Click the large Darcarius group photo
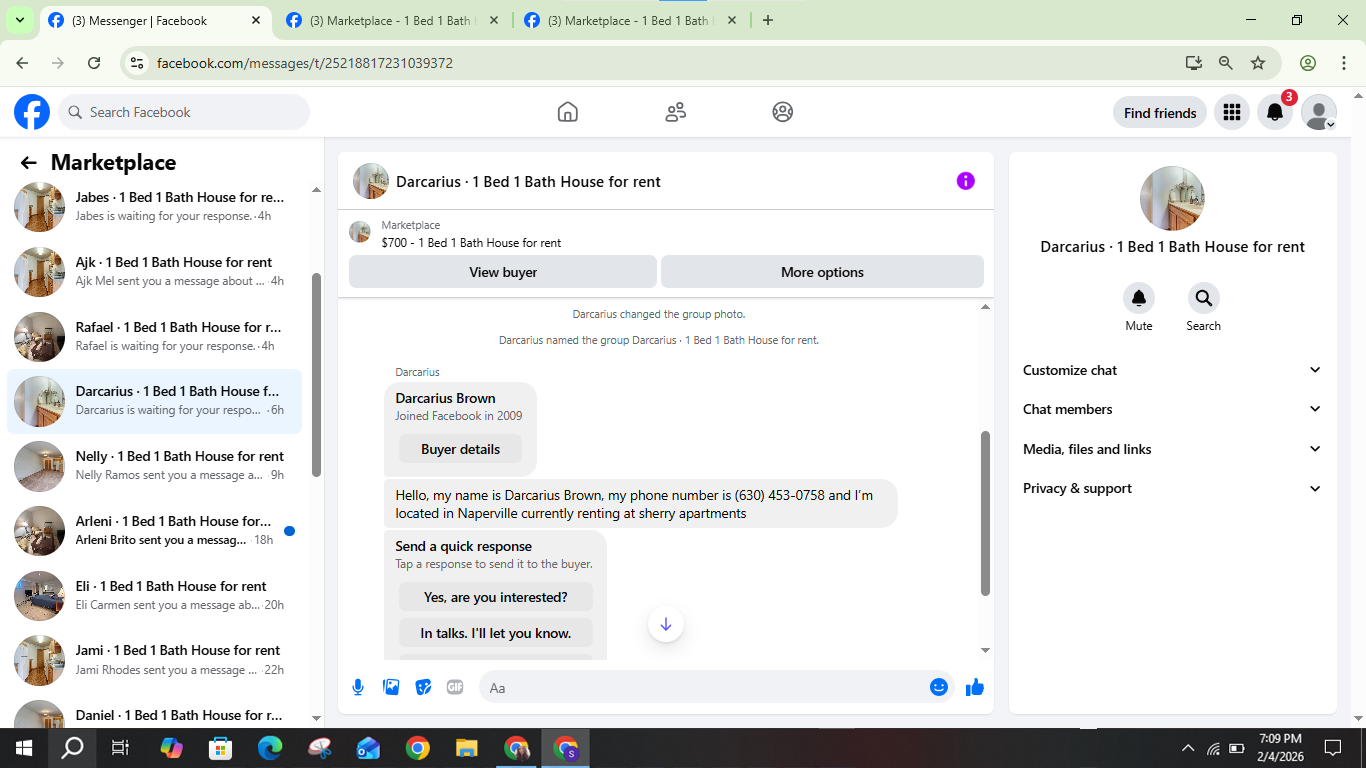1366x768 pixels. (x=1172, y=198)
